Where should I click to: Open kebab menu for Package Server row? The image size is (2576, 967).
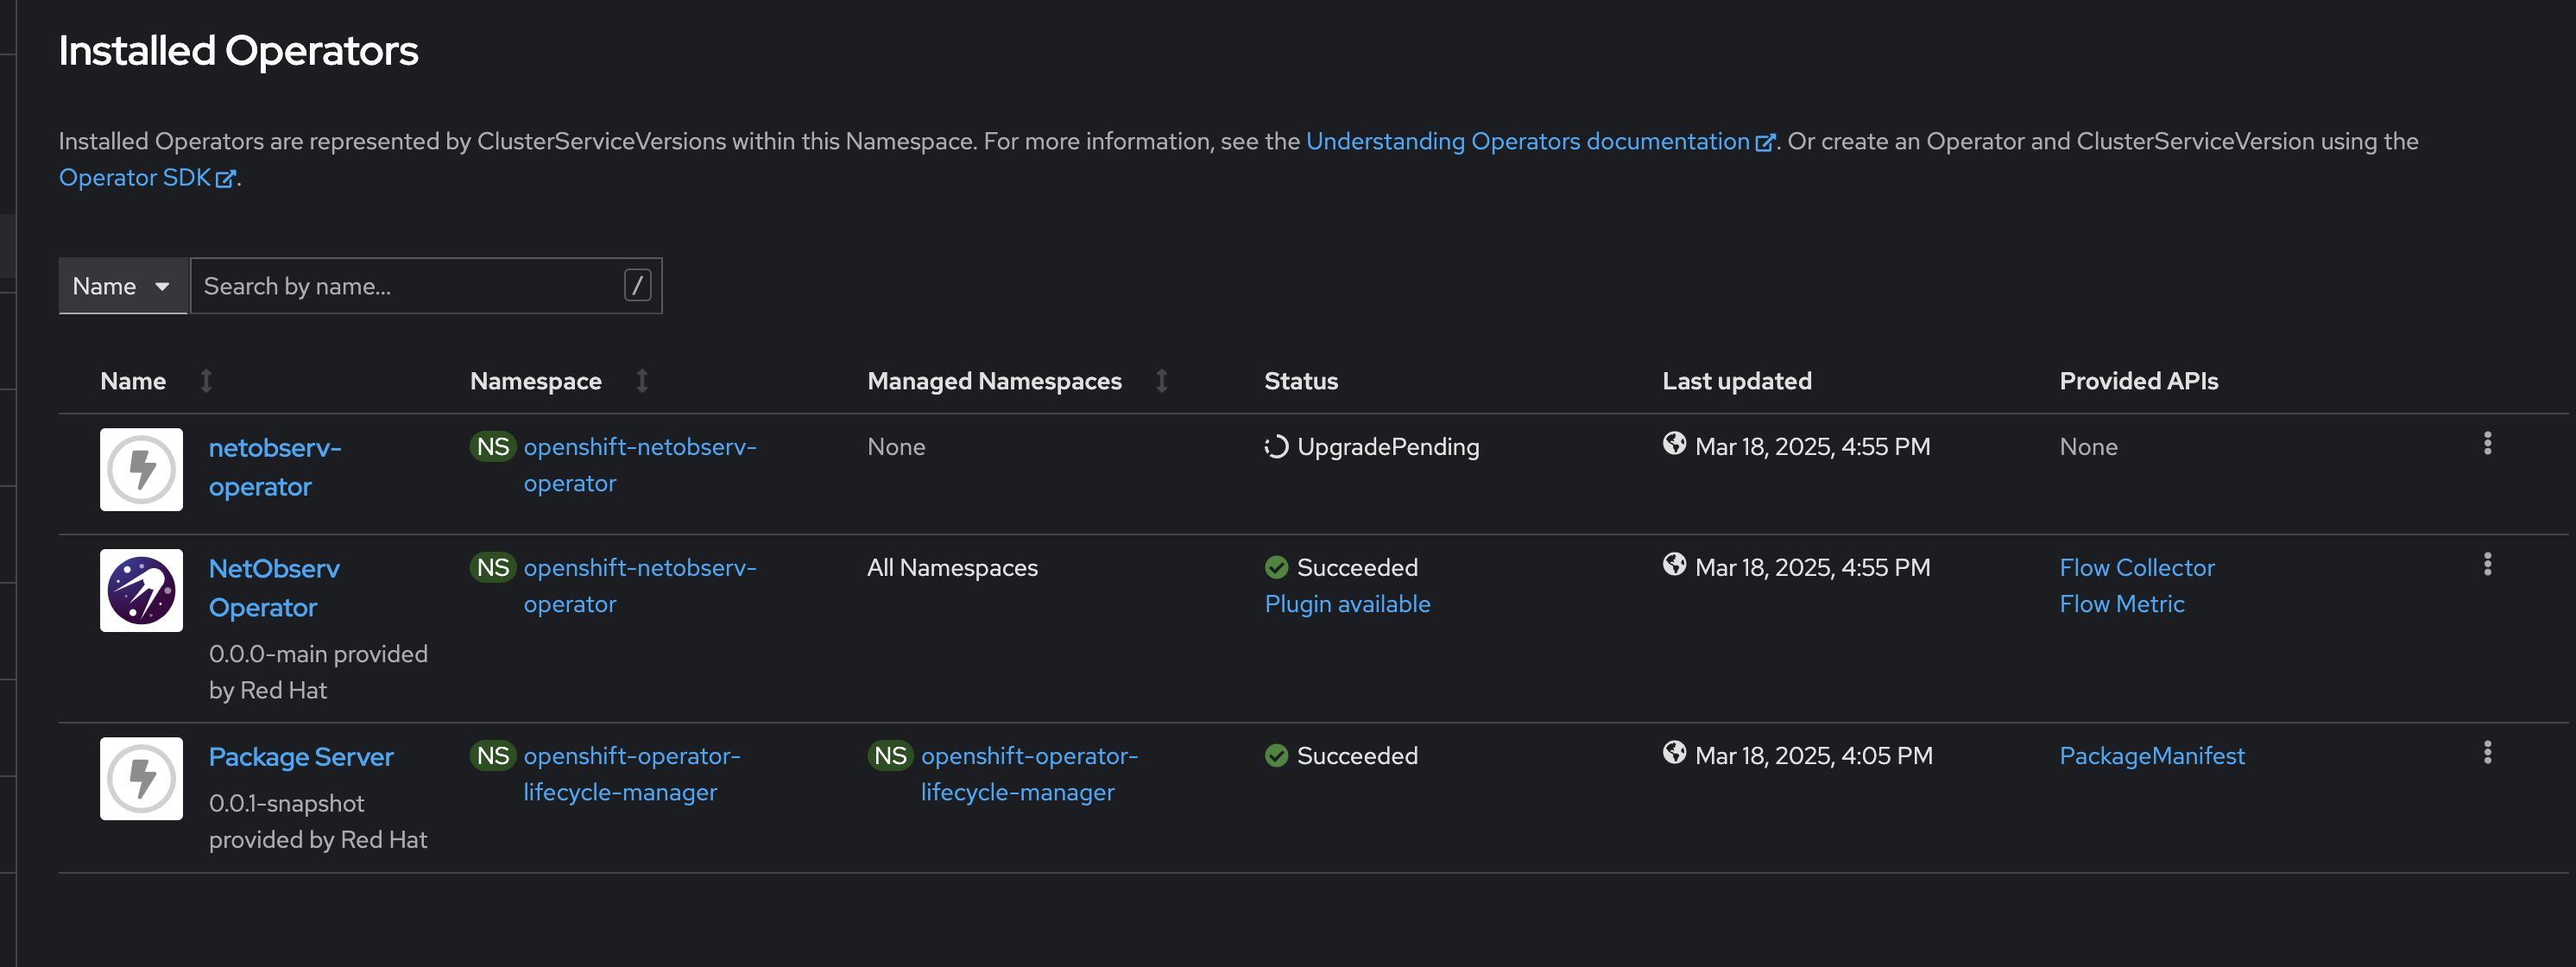[x=2487, y=752]
